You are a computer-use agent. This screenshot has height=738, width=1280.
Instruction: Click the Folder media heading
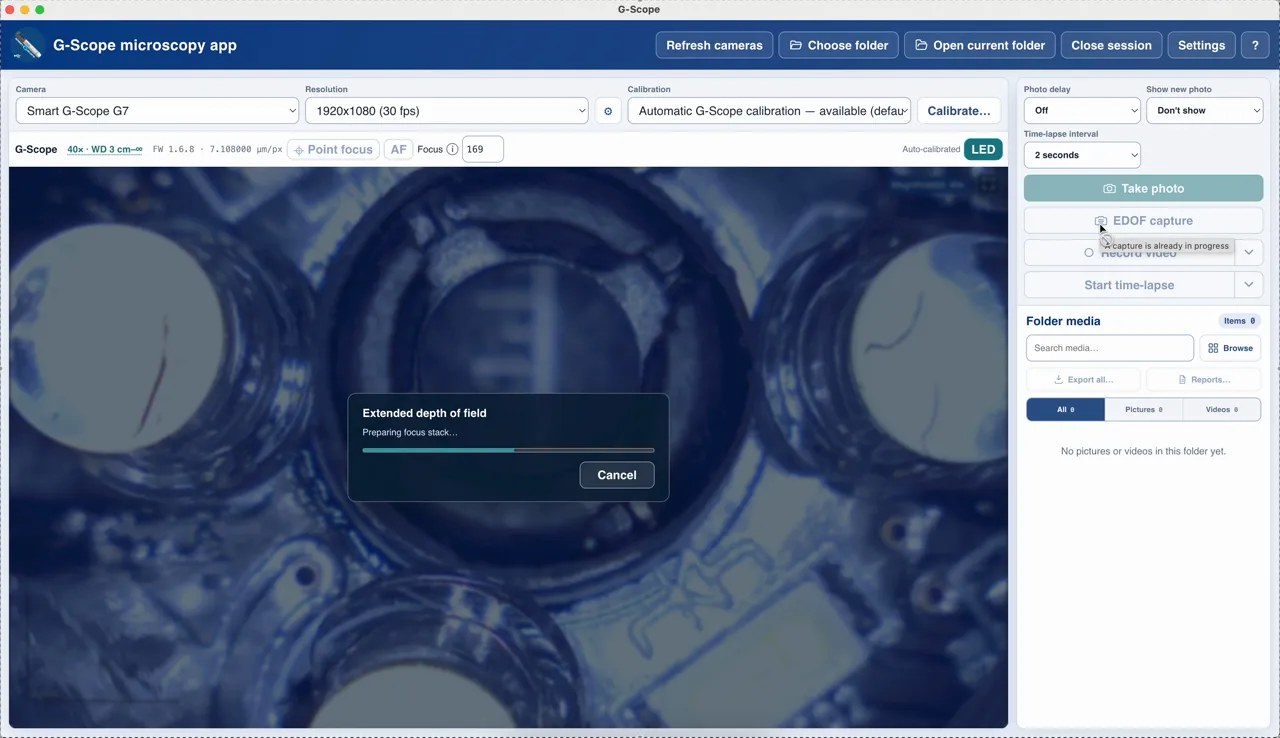tap(1063, 321)
